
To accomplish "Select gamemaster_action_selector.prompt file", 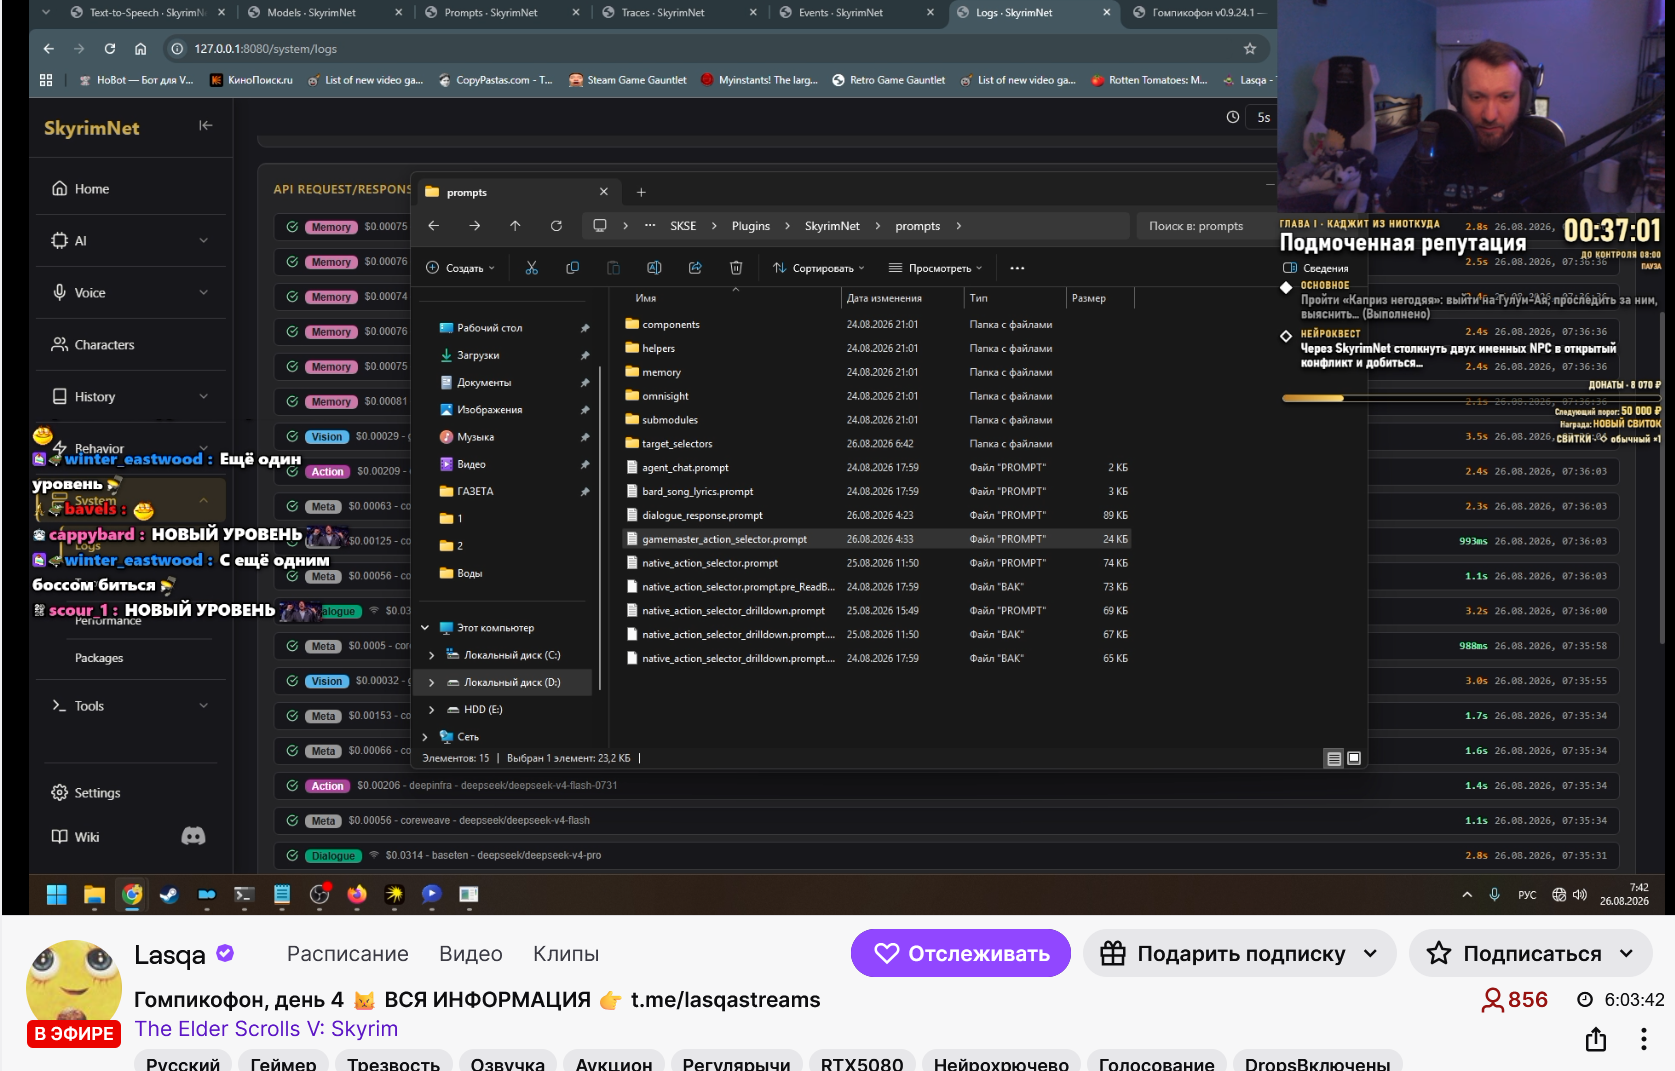I will coord(877,539).
